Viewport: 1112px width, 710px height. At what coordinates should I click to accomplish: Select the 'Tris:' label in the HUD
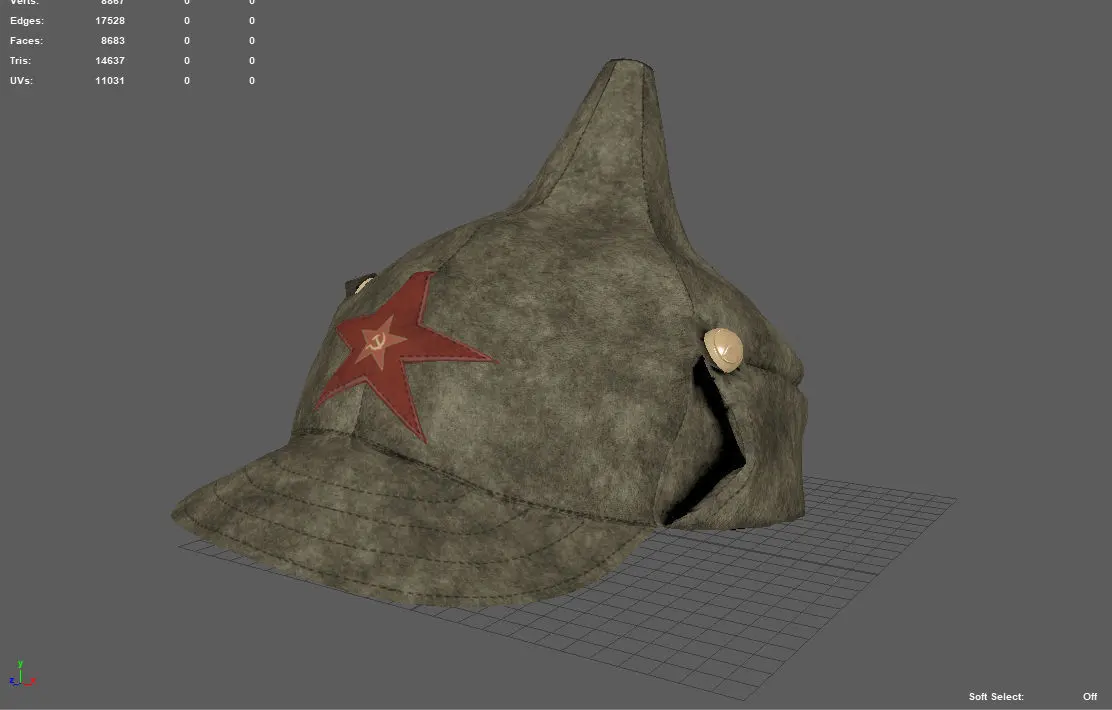(21, 60)
